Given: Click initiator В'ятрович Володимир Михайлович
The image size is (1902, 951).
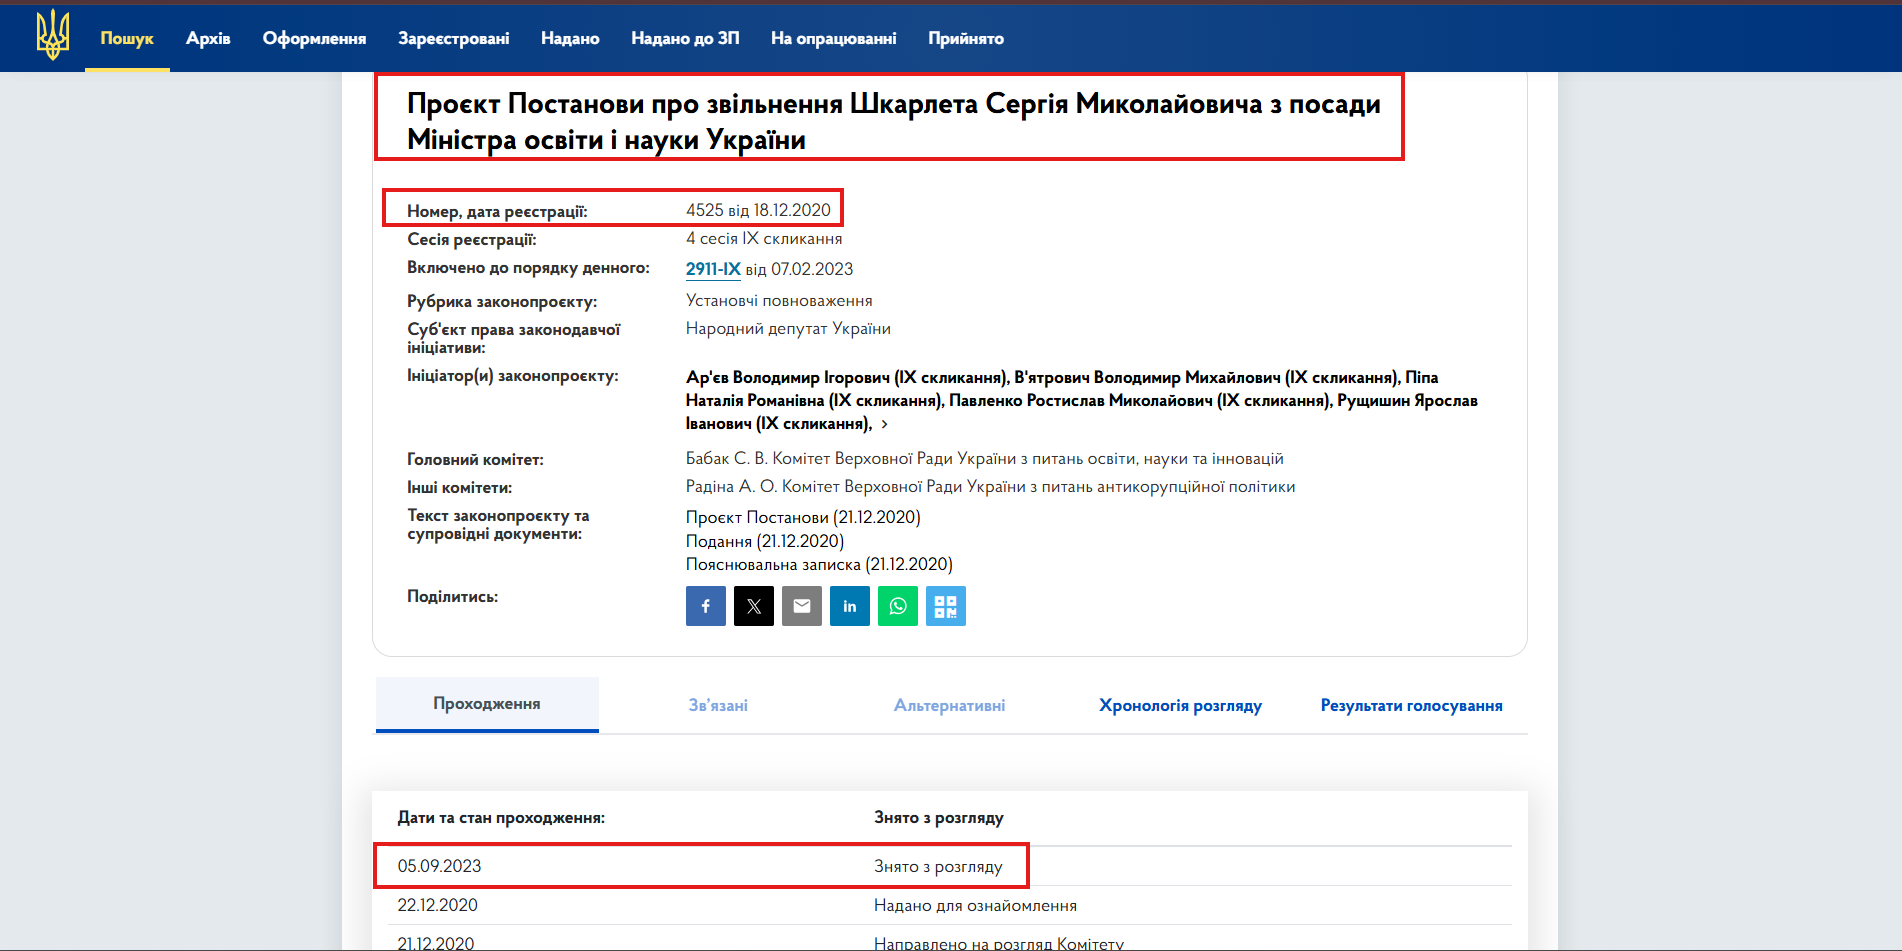Looking at the screenshot, I should [x=1207, y=377].
